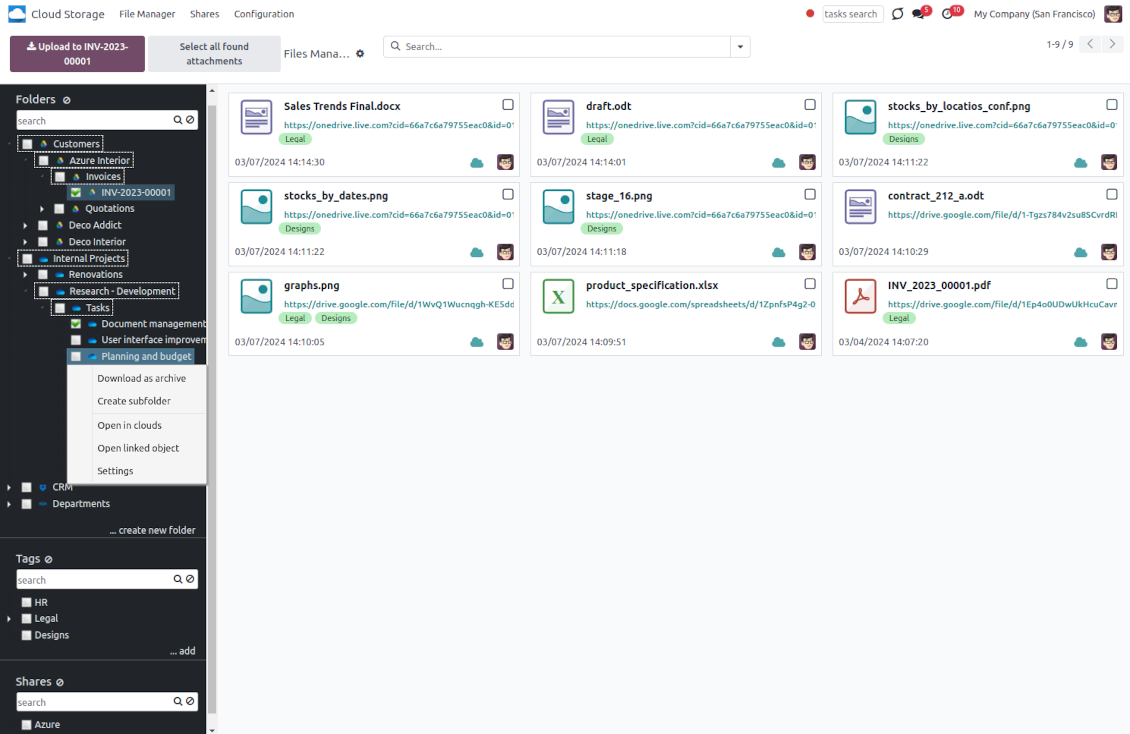Choose Create subfolder from context menu
The width and height of the screenshot is (1130, 734).
point(134,401)
